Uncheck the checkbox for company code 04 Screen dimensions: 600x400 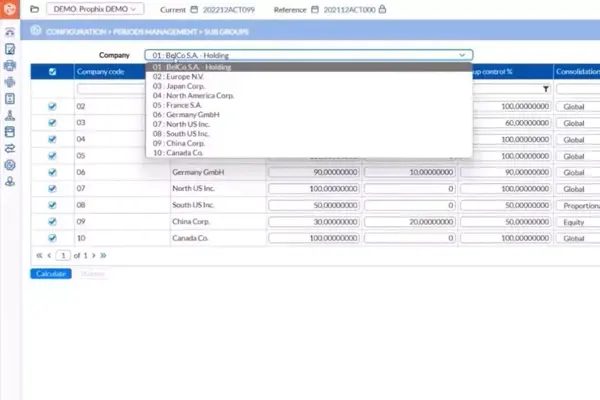click(52, 139)
